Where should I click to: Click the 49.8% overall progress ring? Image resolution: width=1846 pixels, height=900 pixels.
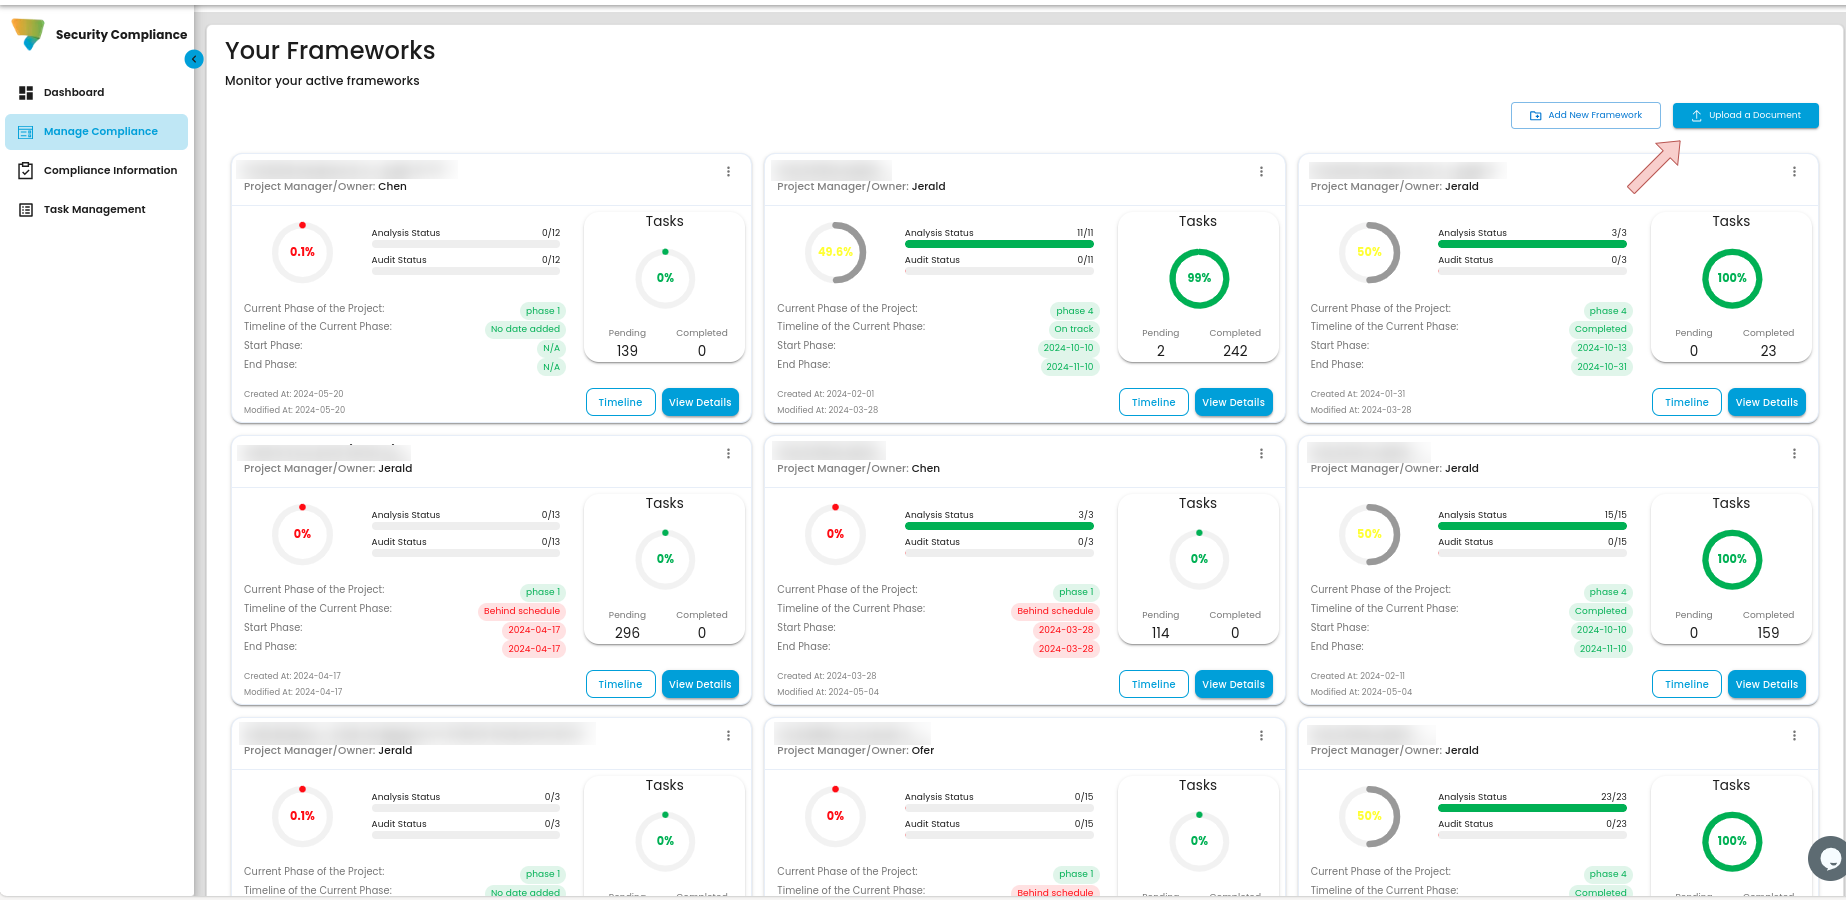[836, 252]
